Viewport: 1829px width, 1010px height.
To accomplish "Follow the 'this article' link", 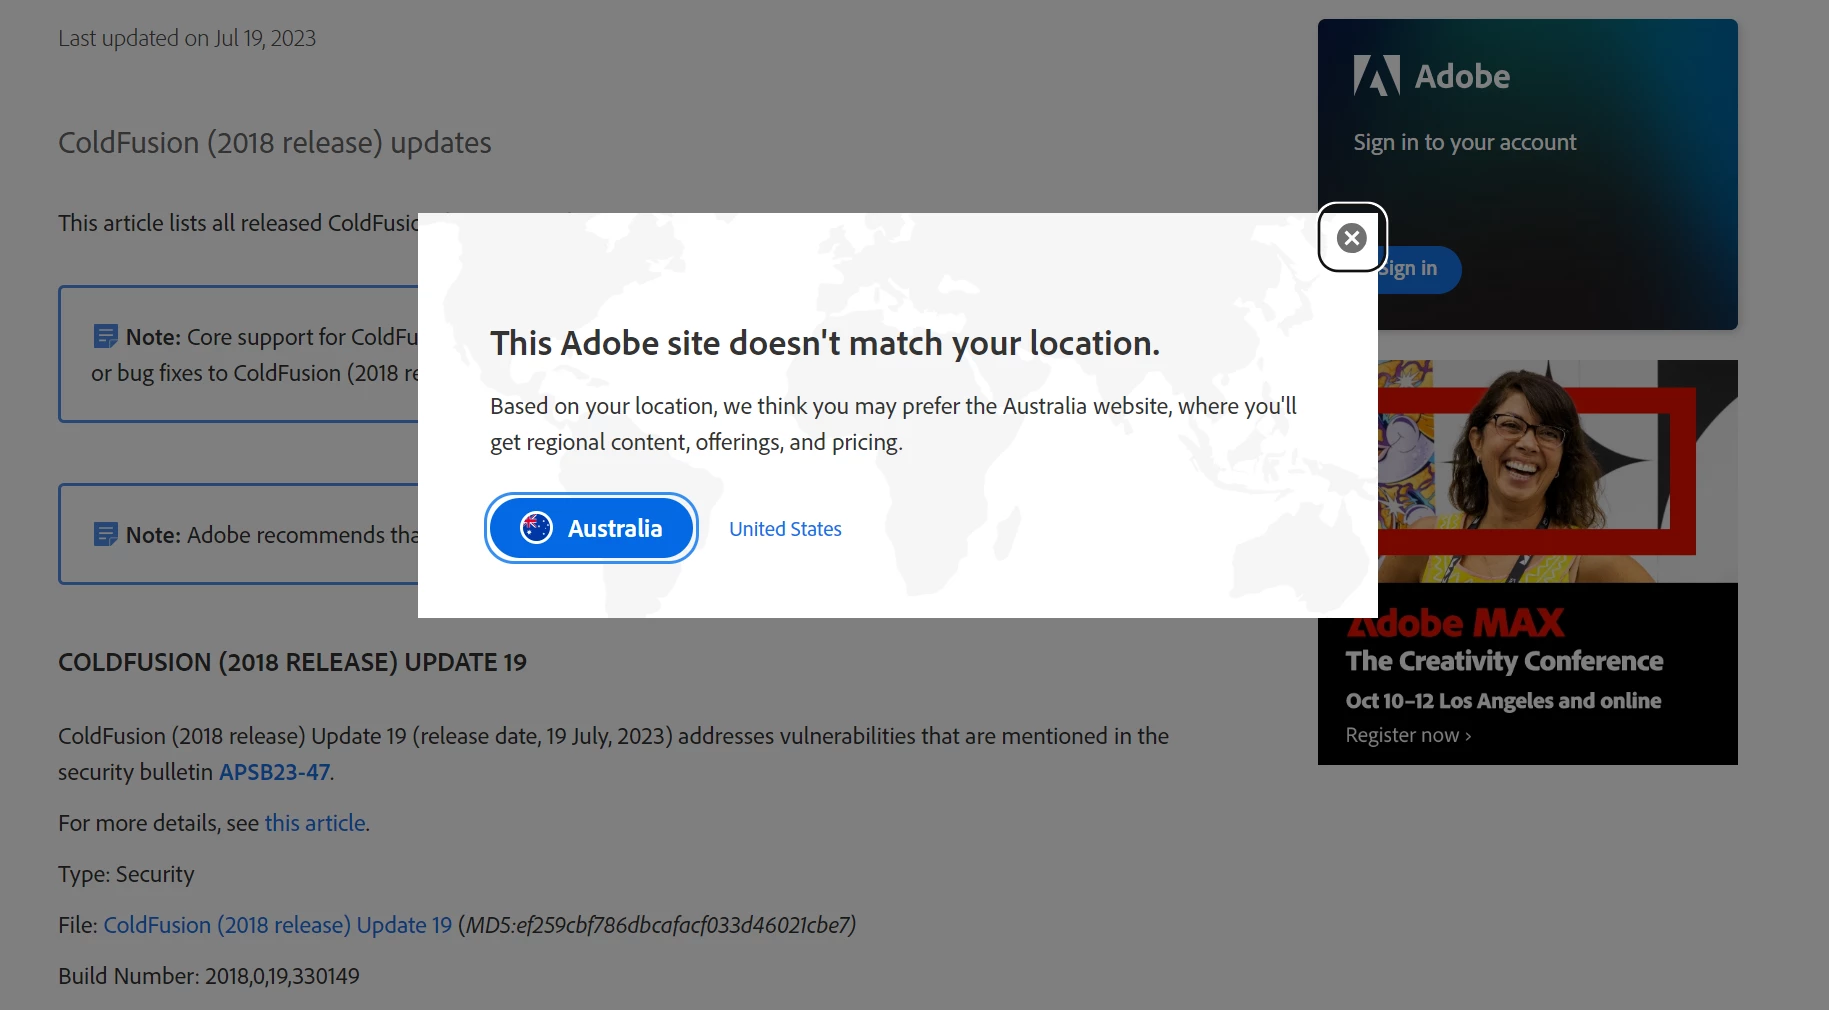I will [315, 823].
